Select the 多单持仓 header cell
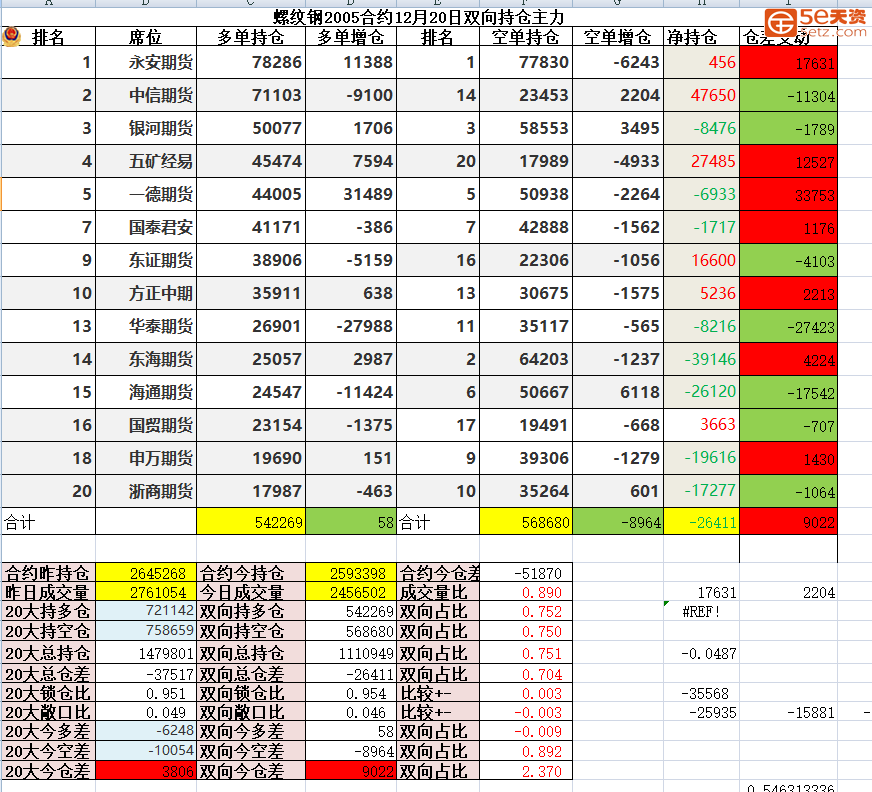Image resolution: width=872 pixels, height=792 pixels. (251, 37)
